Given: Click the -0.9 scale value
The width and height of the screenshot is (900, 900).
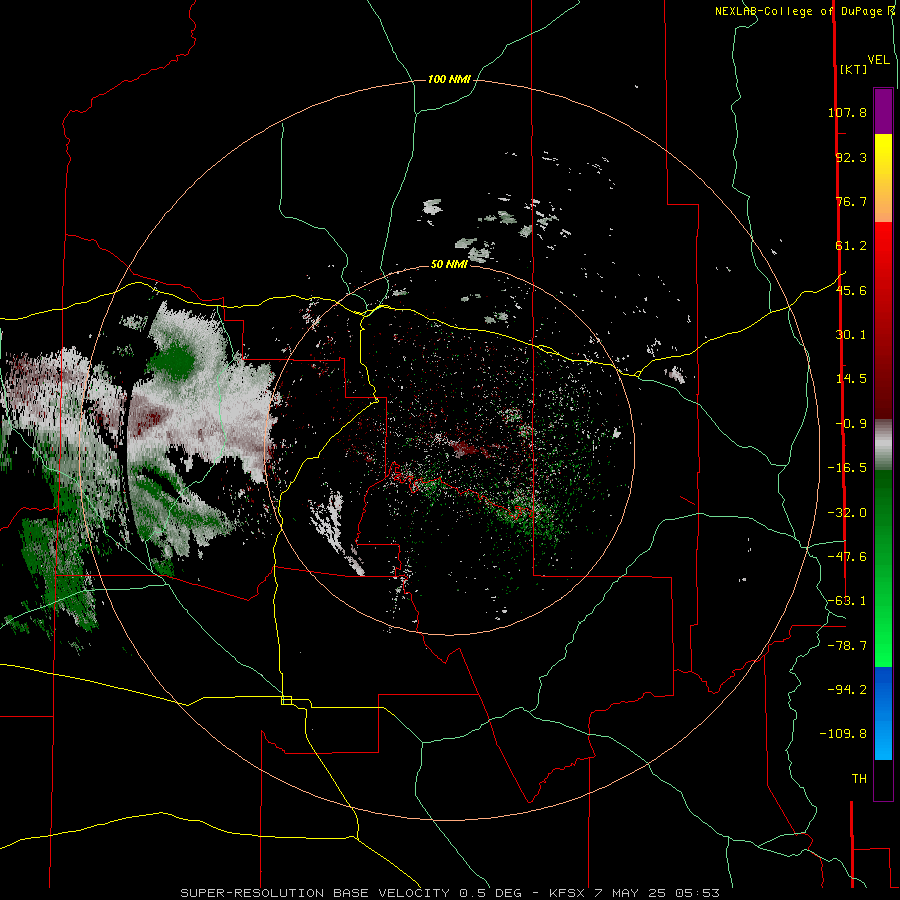Looking at the screenshot, I should 851,424.
